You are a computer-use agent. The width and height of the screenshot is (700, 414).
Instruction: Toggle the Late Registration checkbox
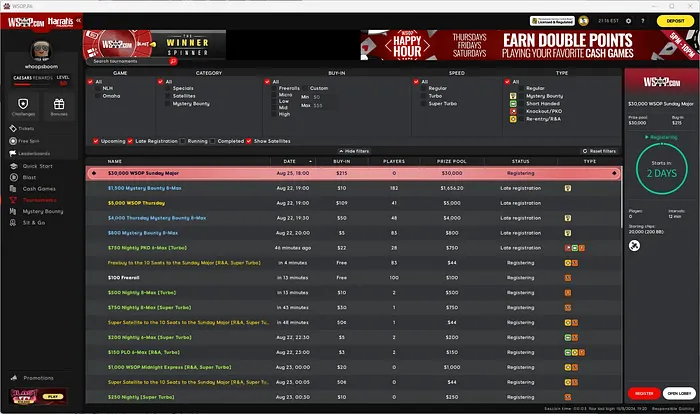(130, 141)
